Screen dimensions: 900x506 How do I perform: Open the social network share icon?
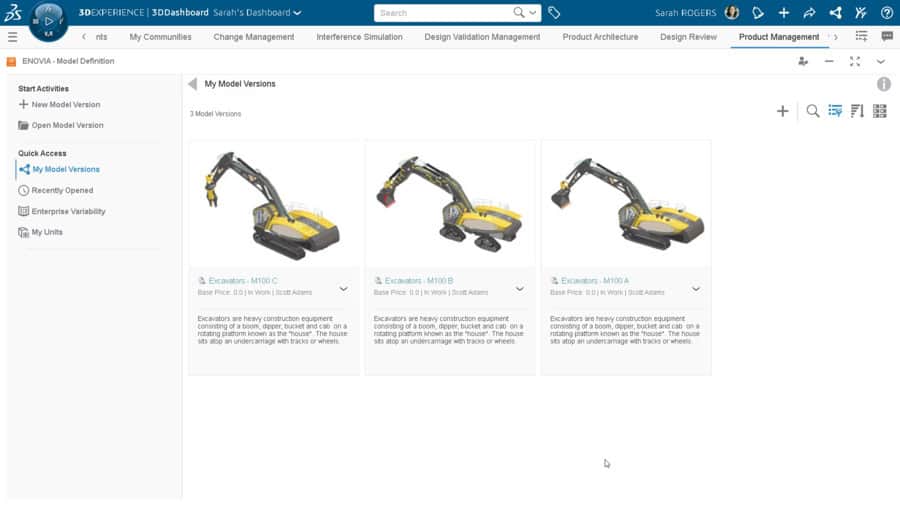[x=836, y=13]
